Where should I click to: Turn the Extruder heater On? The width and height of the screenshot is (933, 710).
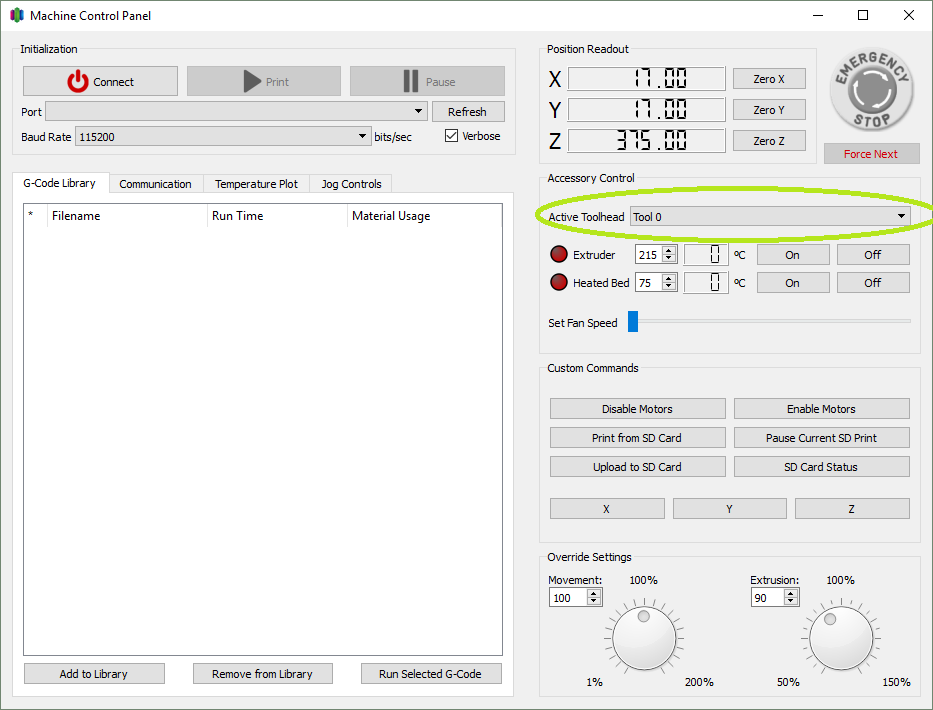[792, 255]
